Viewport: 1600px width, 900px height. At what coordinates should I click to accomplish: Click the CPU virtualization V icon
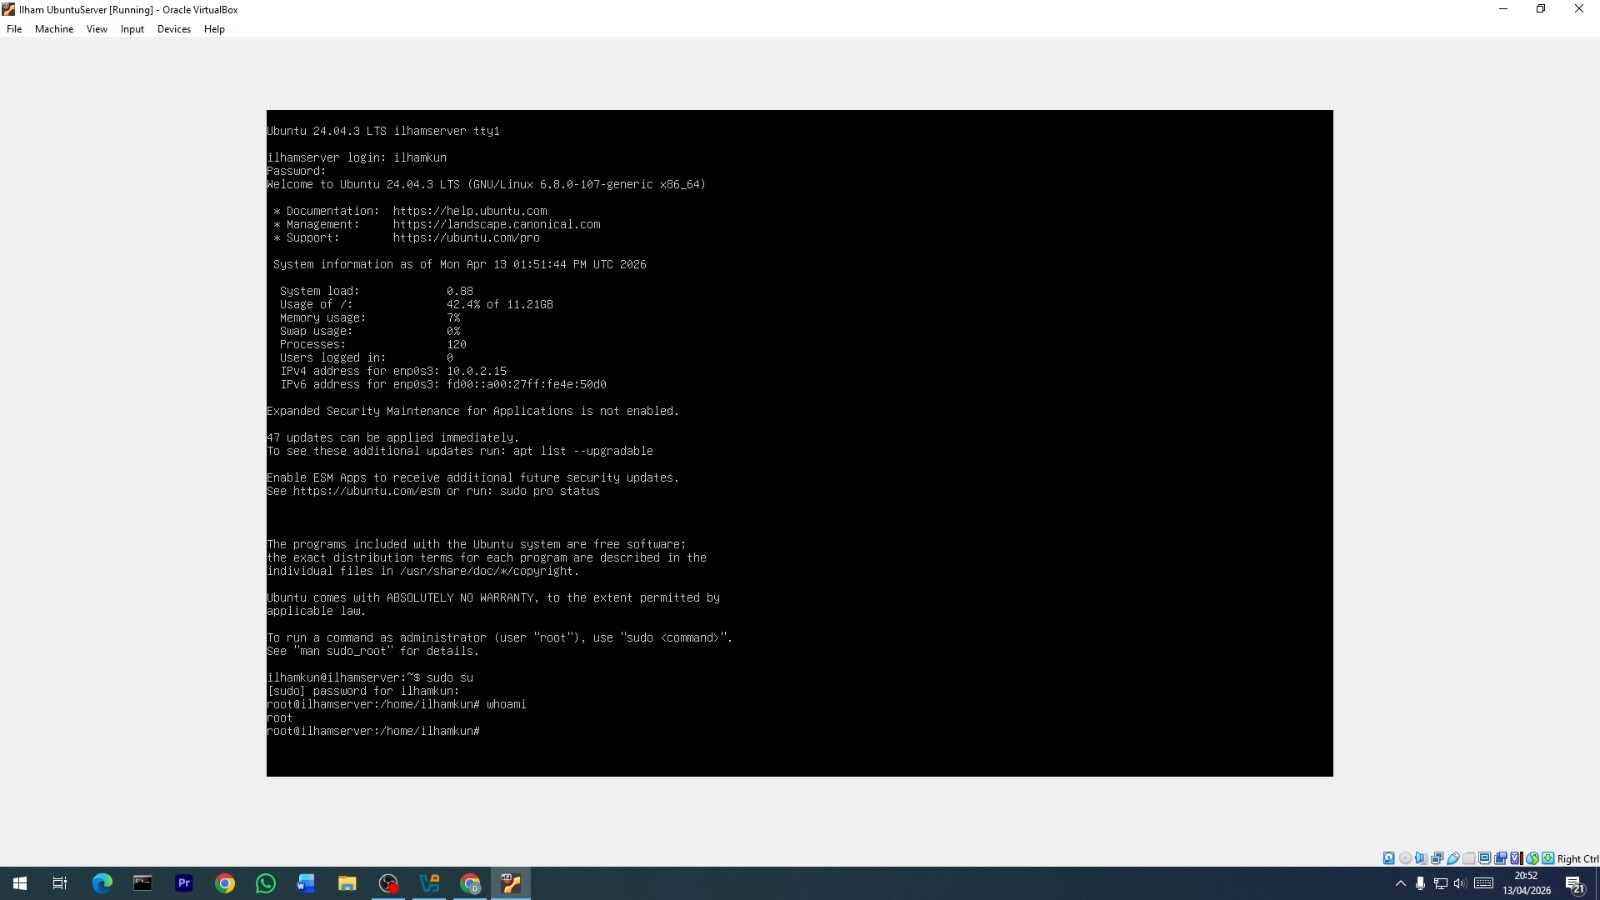[1516, 858]
